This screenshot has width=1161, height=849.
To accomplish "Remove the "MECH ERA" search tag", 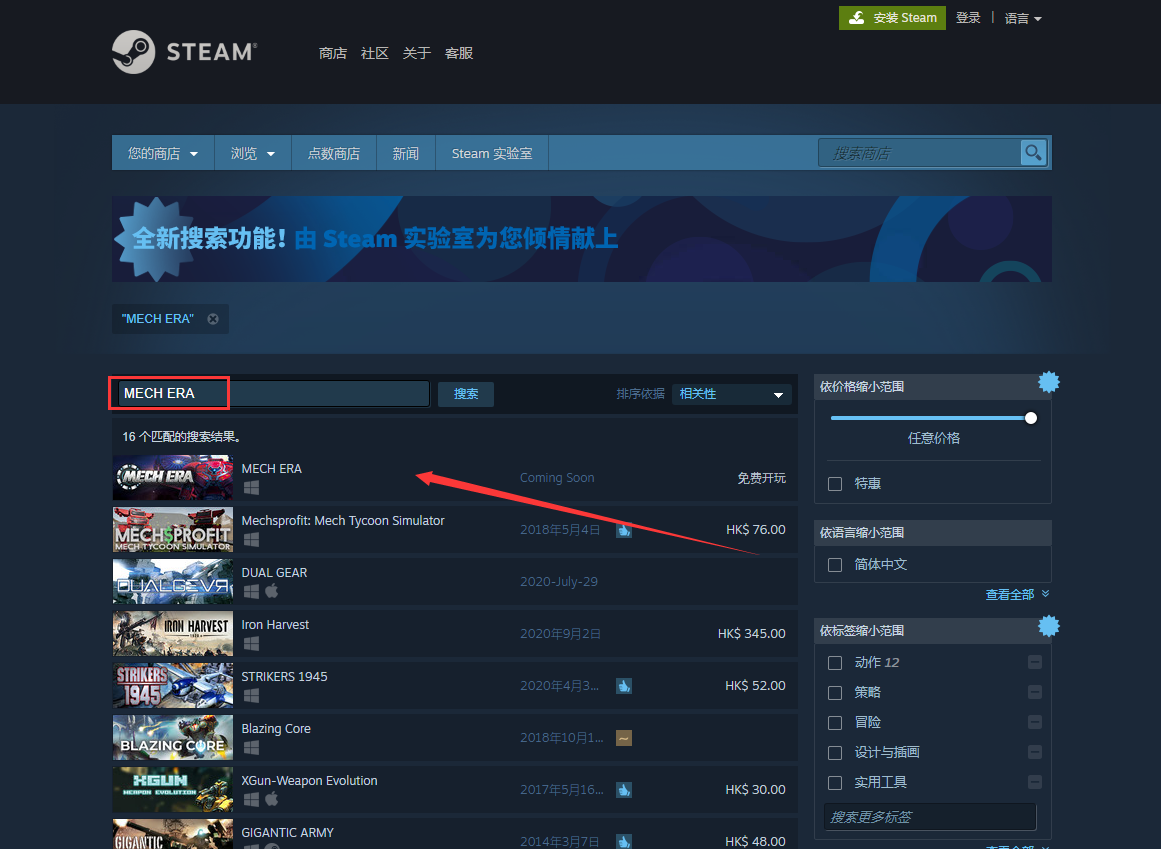I will pyautogui.click(x=213, y=319).
